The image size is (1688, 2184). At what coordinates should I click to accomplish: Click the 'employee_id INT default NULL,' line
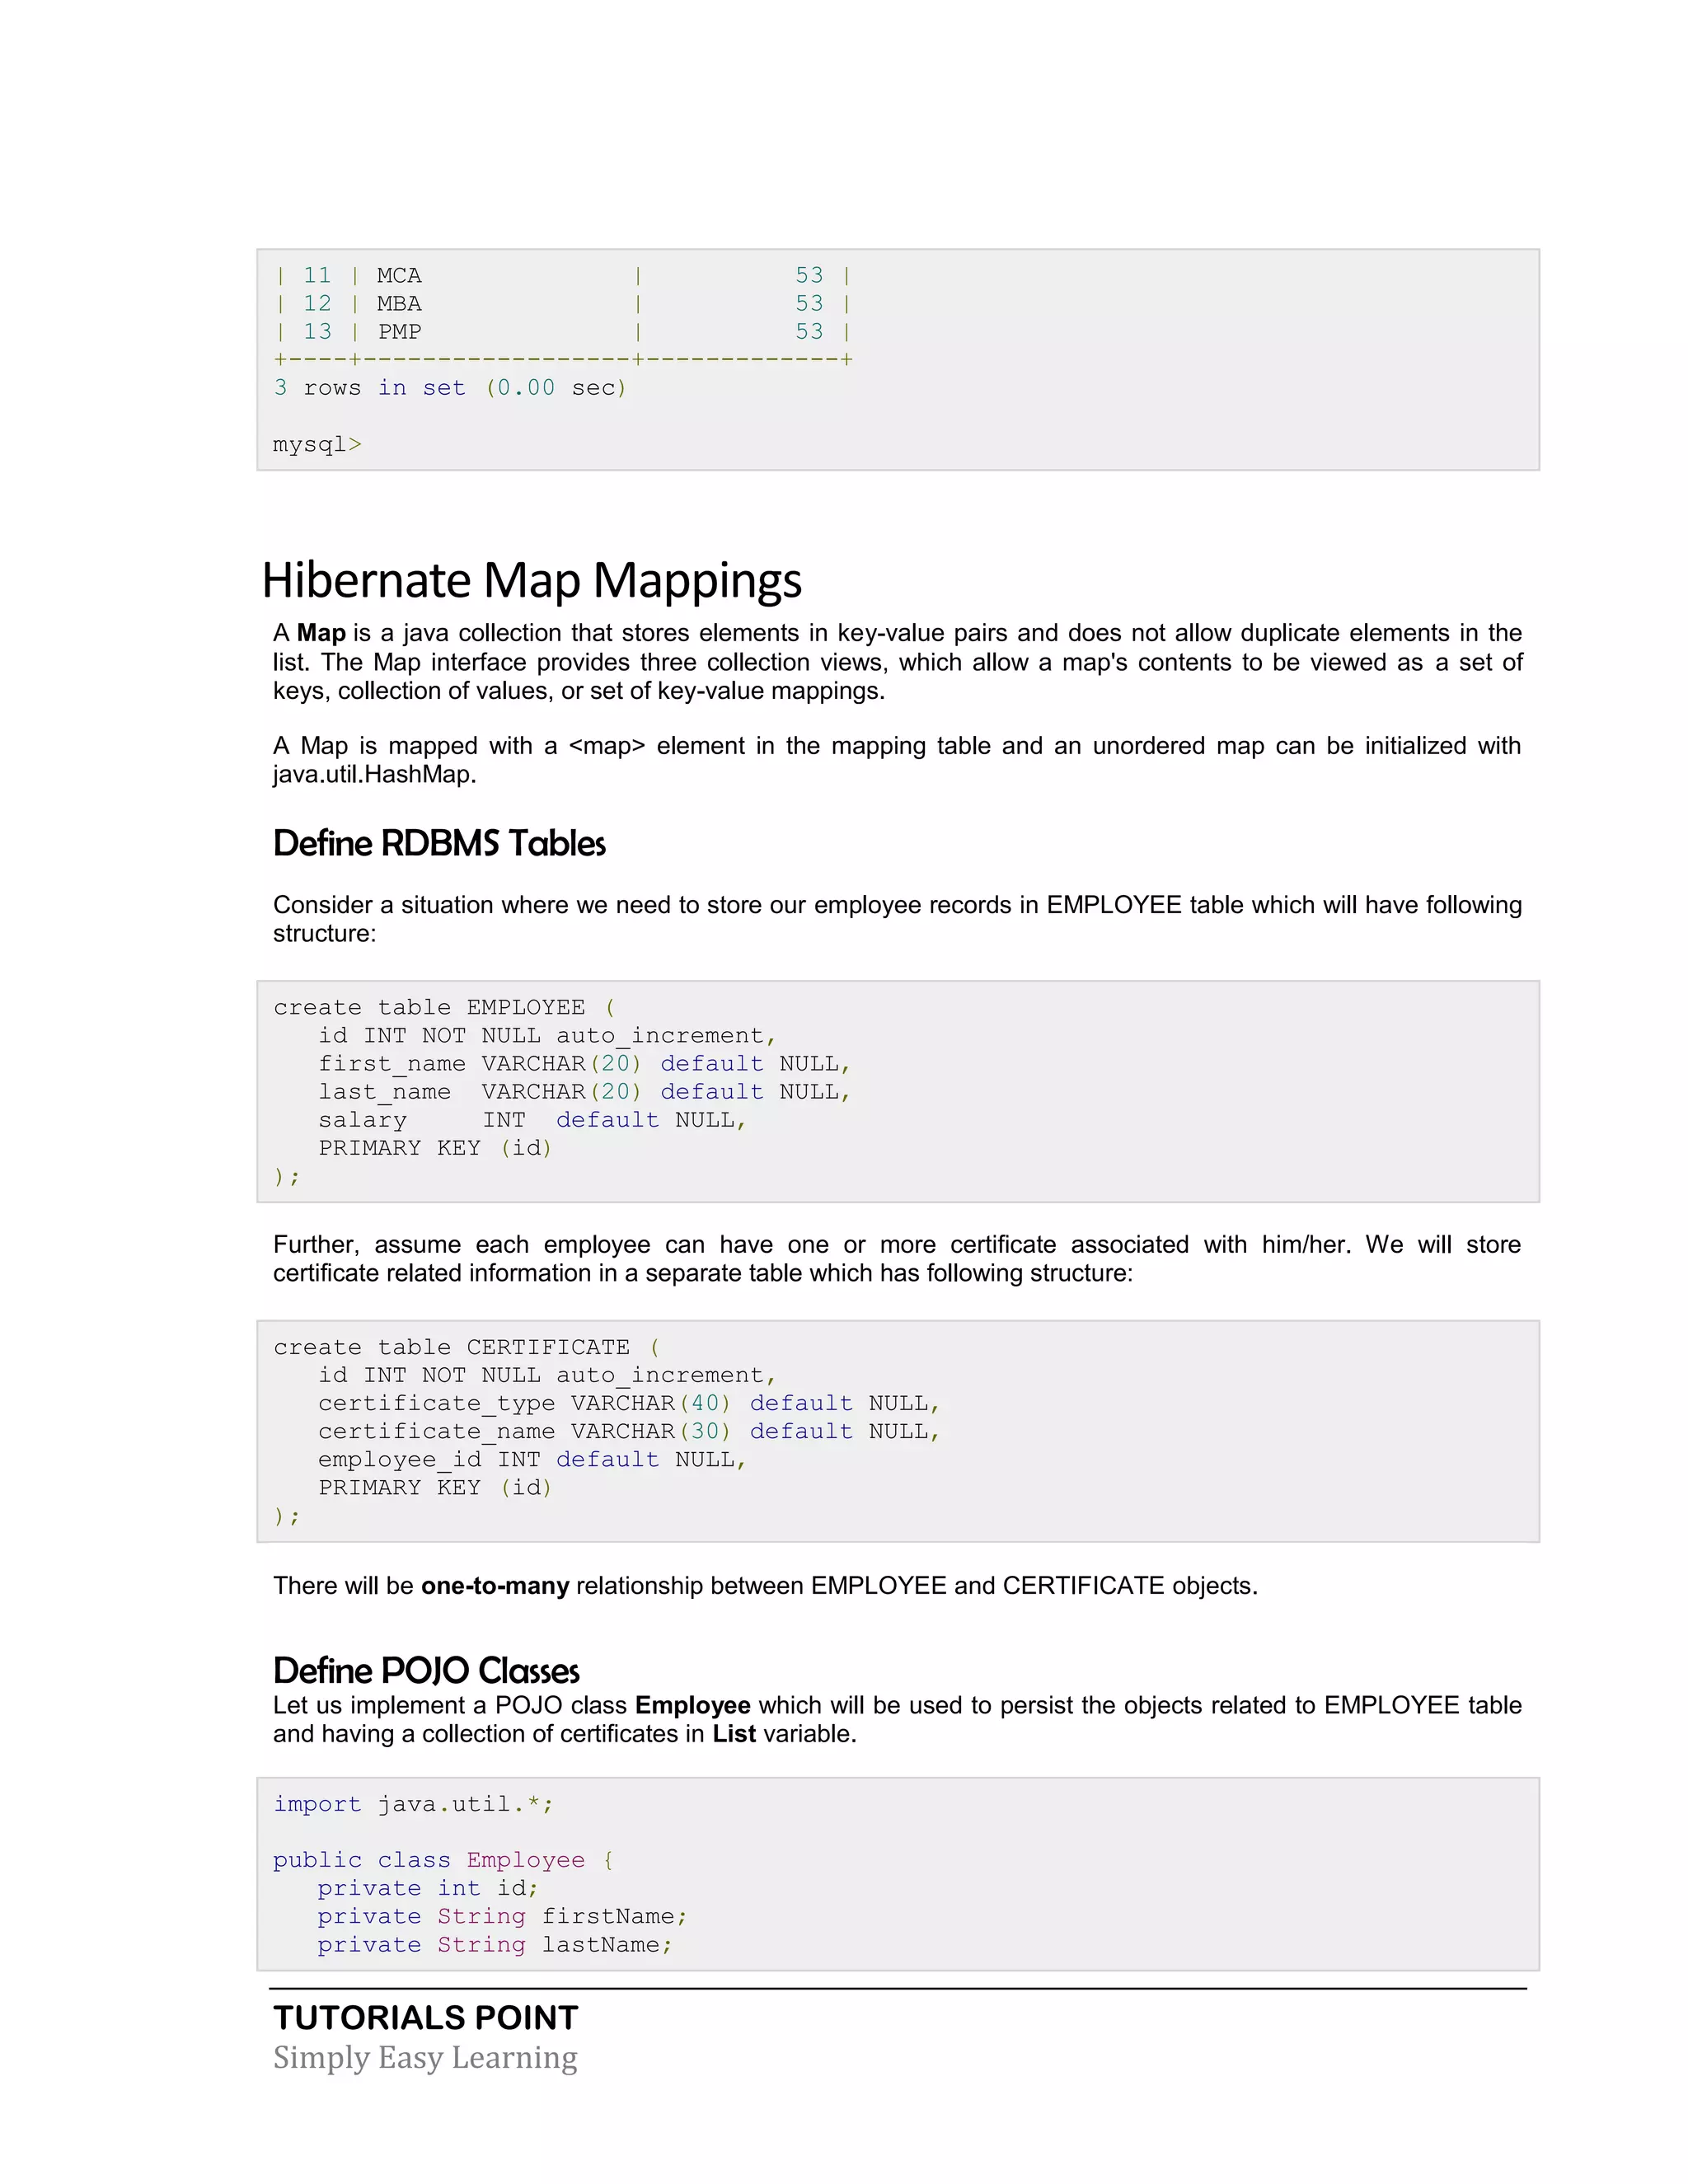tap(532, 1459)
